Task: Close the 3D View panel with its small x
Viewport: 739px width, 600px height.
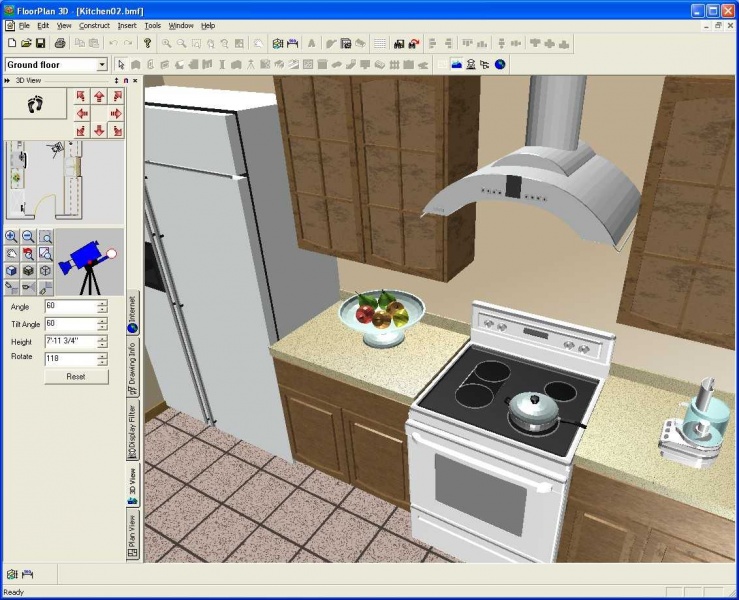Action: [135, 81]
